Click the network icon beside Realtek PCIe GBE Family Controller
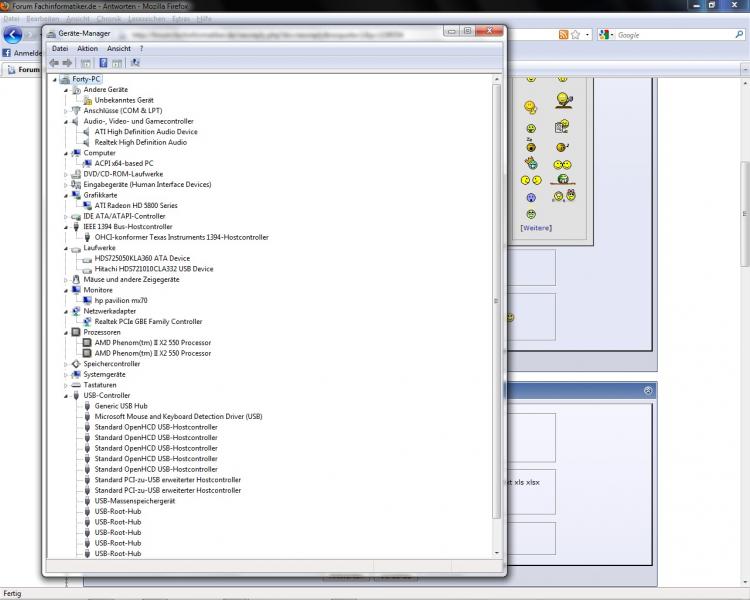The width and height of the screenshot is (750, 600). pyautogui.click(x=88, y=322)
